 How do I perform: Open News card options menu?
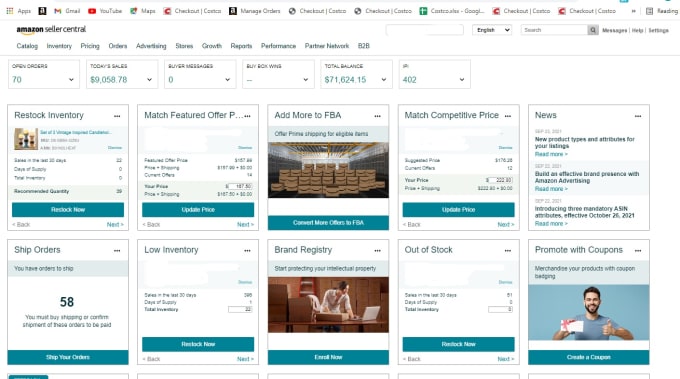pos(638,116)
